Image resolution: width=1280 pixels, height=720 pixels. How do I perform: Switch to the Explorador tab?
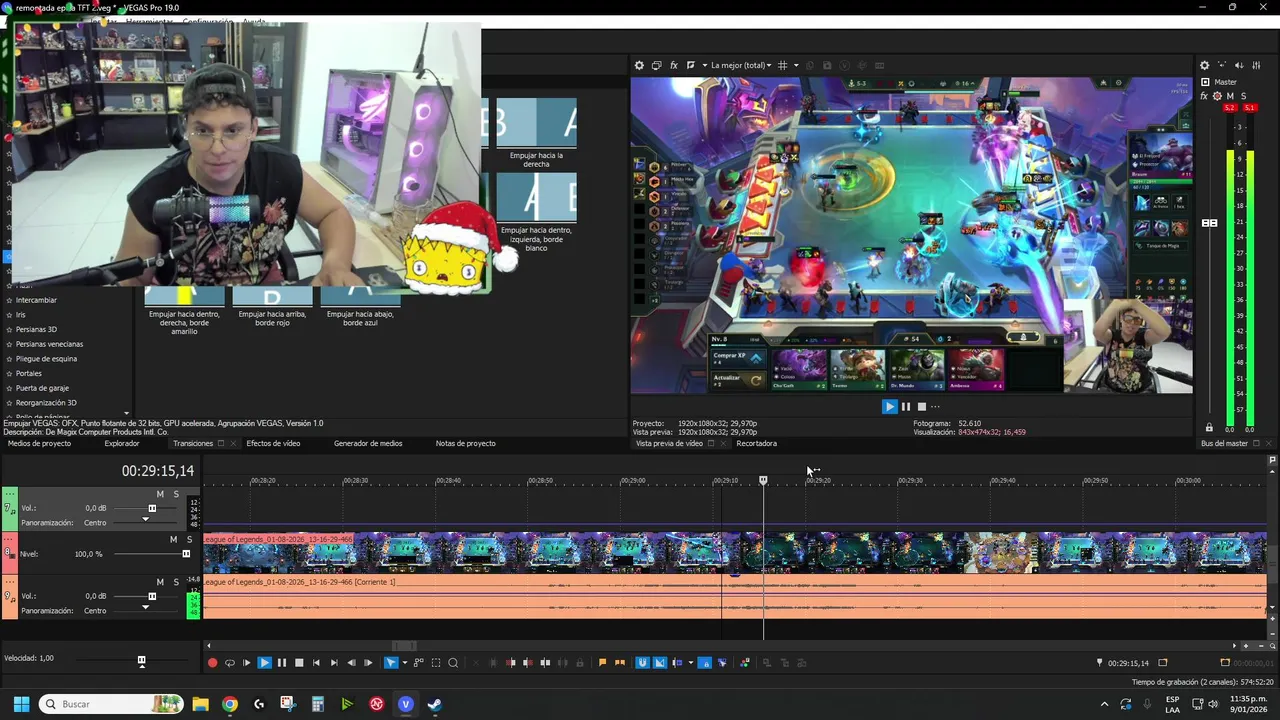122,443
